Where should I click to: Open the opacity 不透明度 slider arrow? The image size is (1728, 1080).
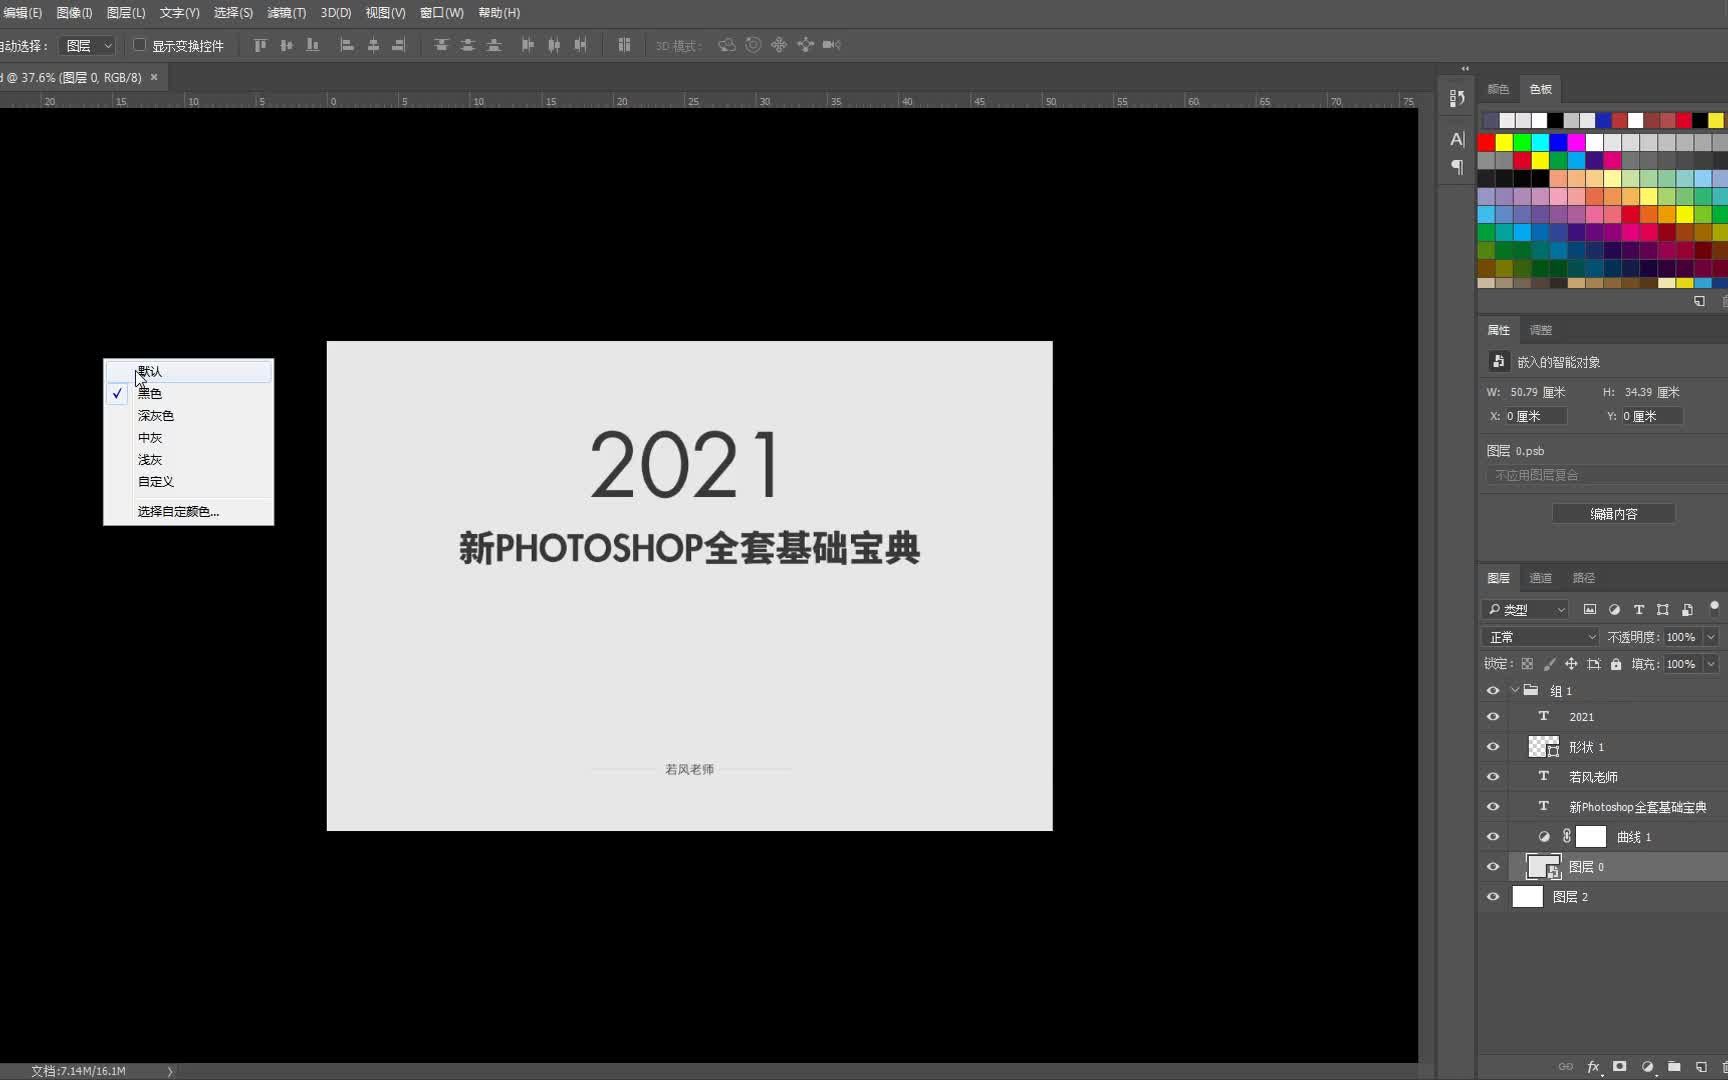click(x=1711, y=637)
